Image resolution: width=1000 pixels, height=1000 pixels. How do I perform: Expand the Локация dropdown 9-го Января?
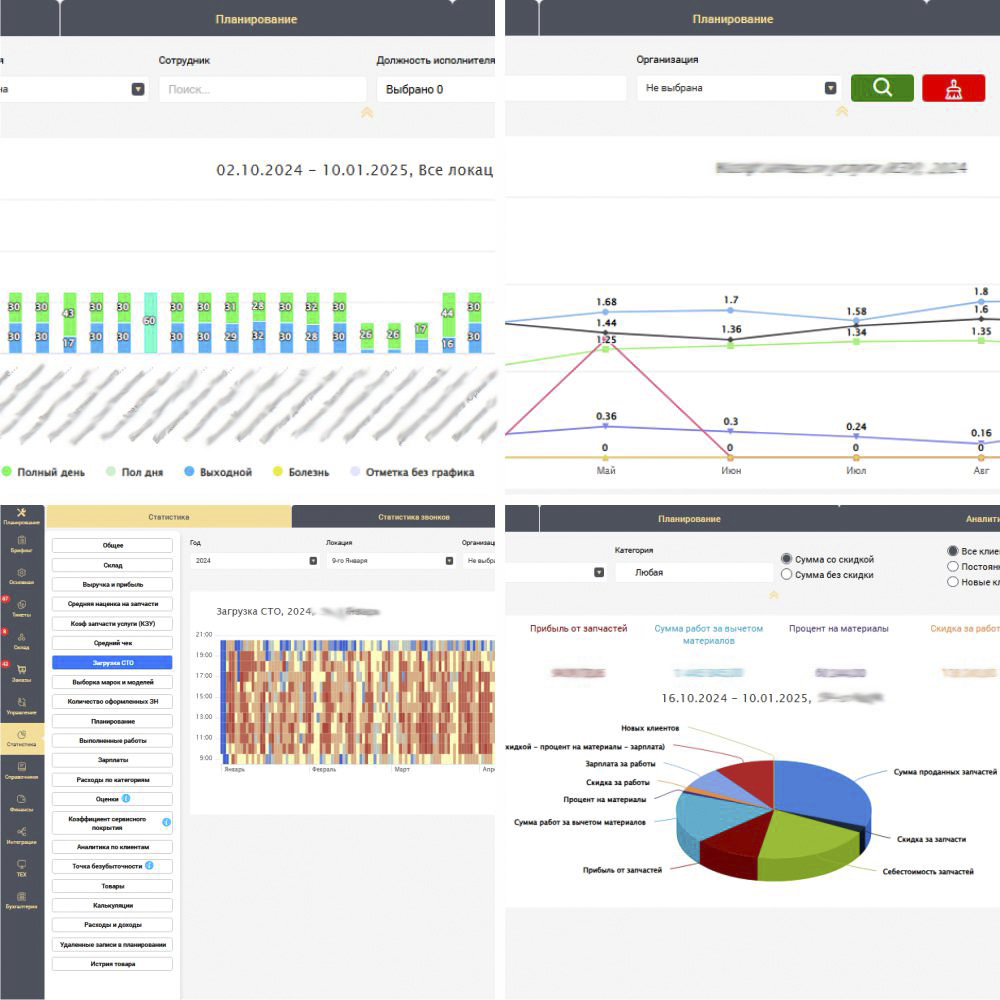pos(389,561)
